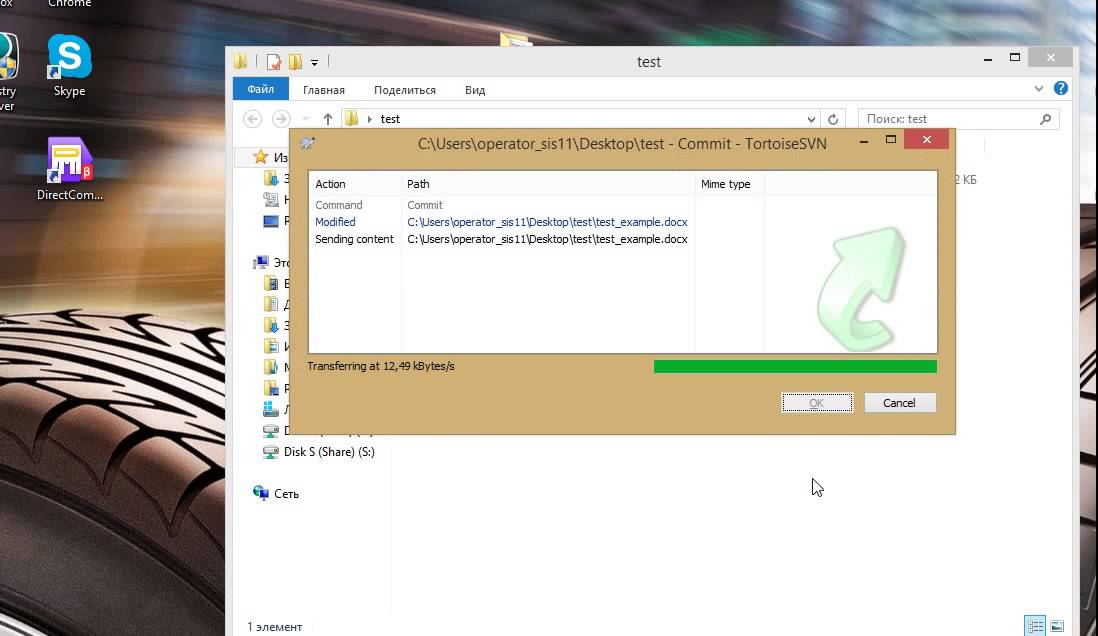
Task: Select the Command row in the commit log
Action: (x=623, y=205)
